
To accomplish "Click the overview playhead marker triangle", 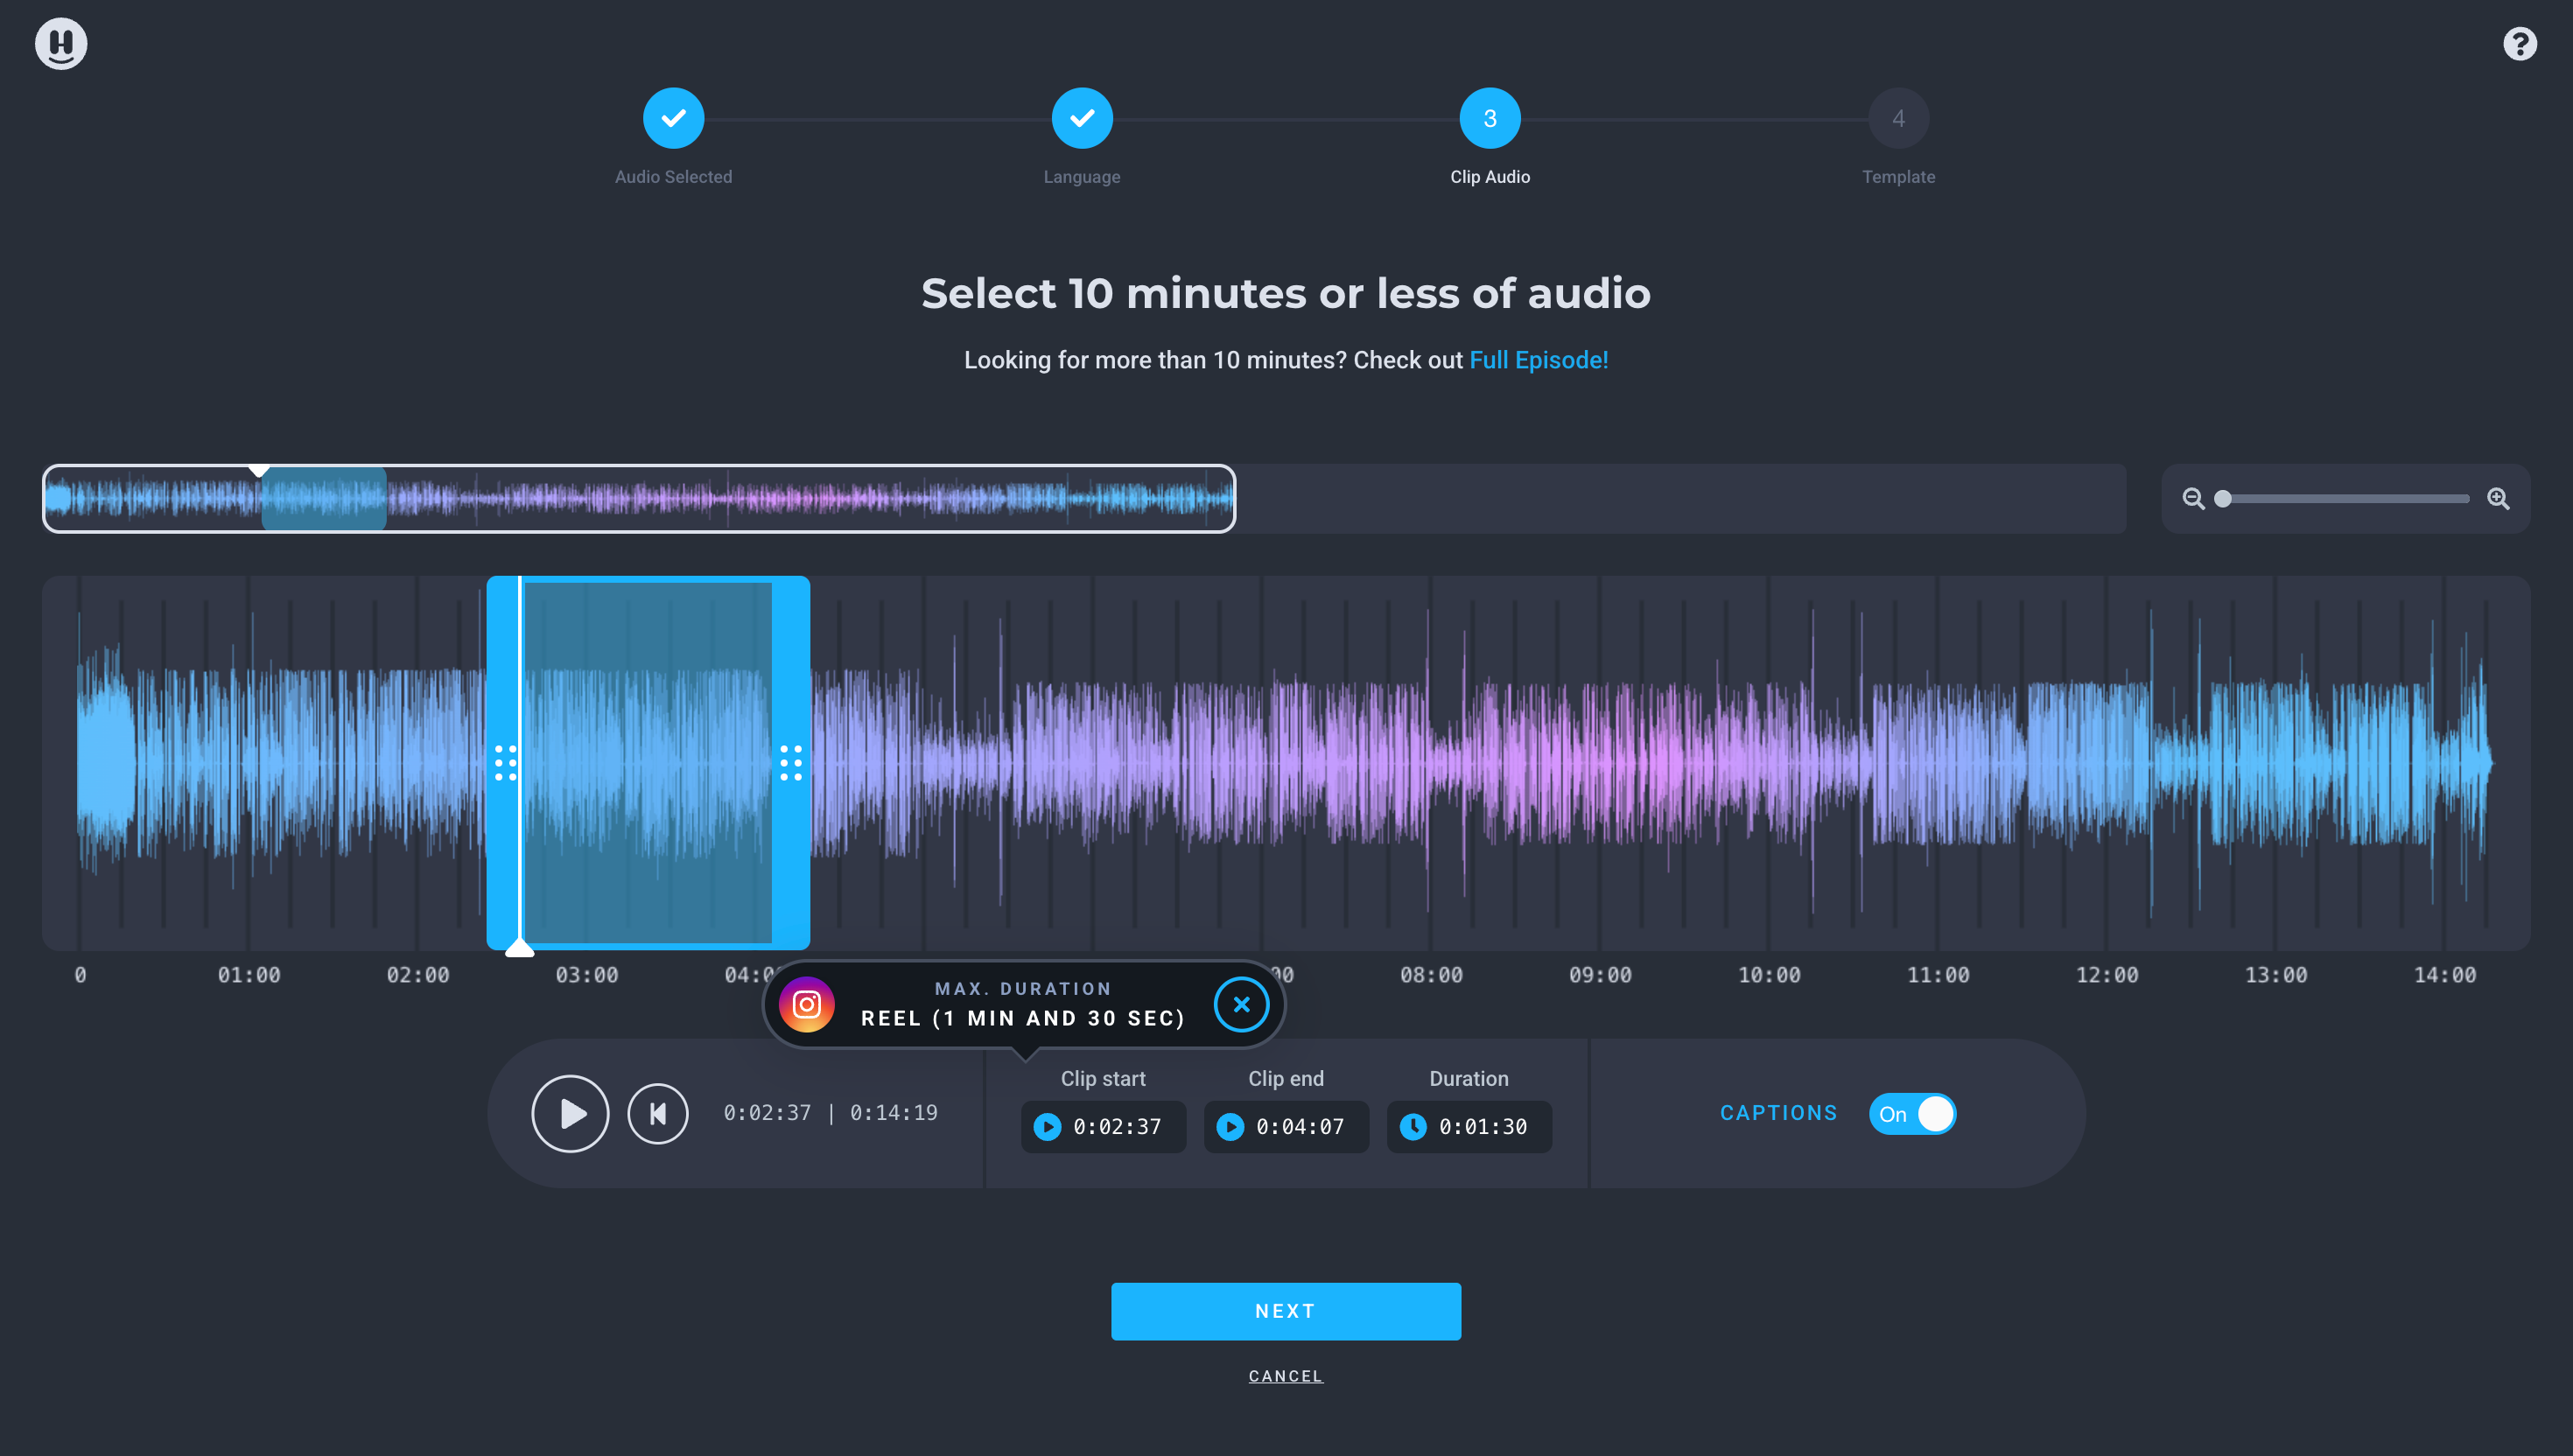I will [x=259, y=470].
